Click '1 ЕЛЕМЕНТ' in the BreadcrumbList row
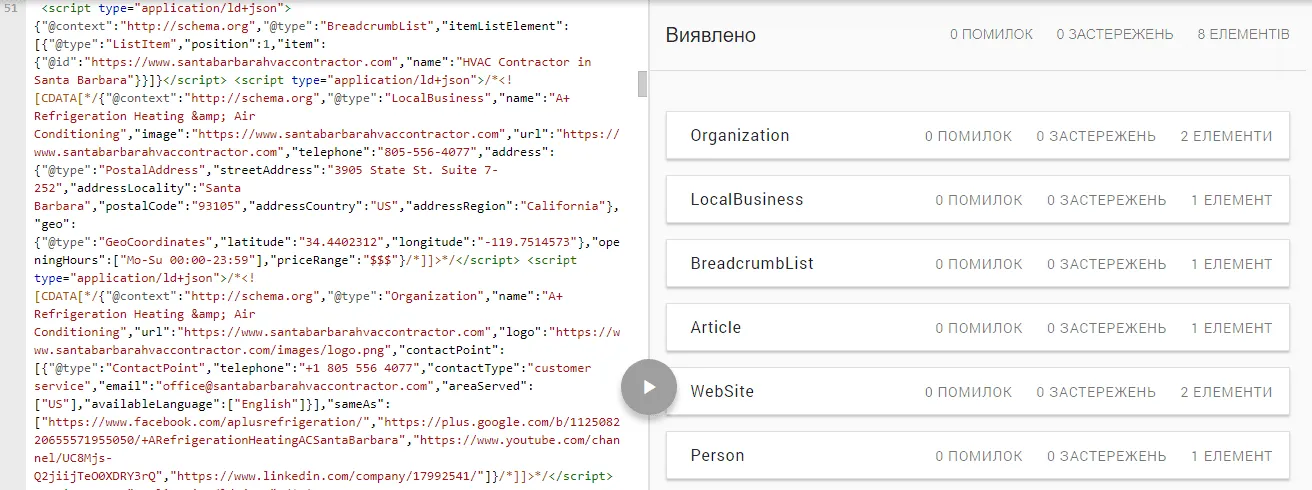 tap(1231, 264)
